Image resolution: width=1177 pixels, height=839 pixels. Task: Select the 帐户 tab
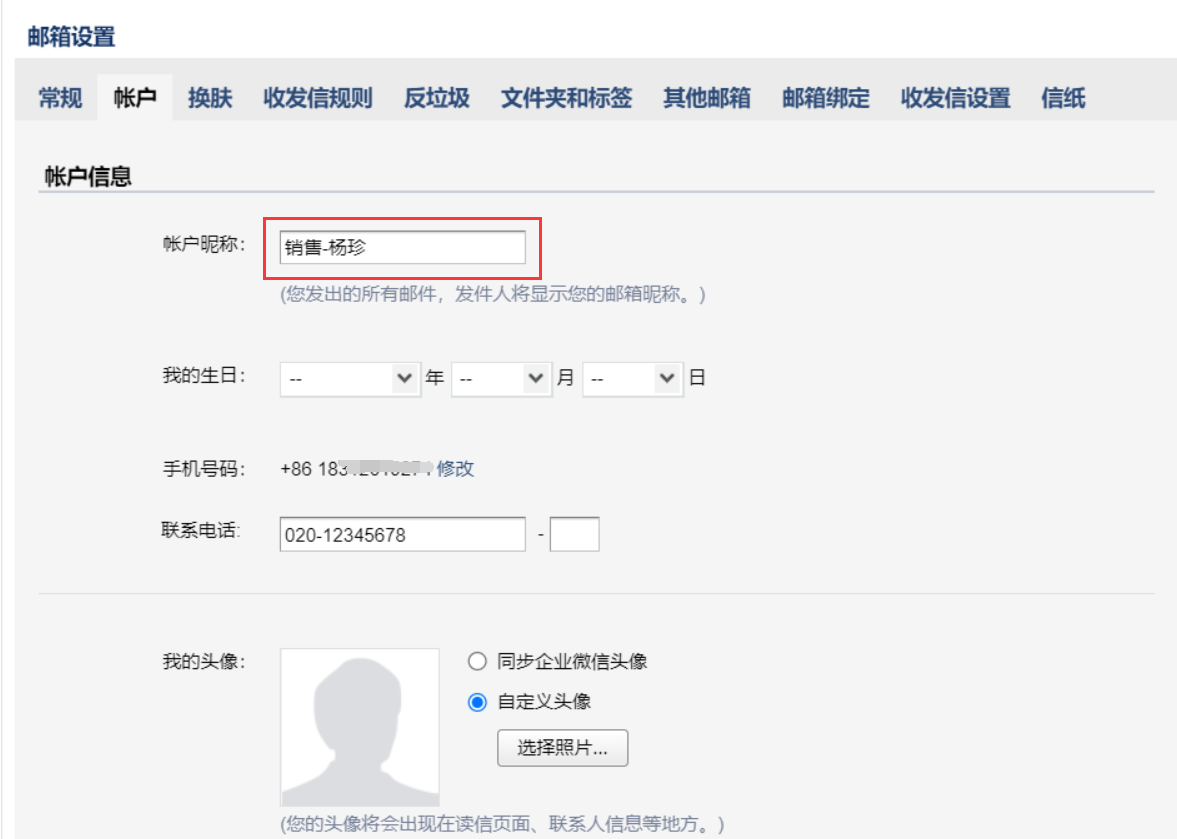(135, 98)
